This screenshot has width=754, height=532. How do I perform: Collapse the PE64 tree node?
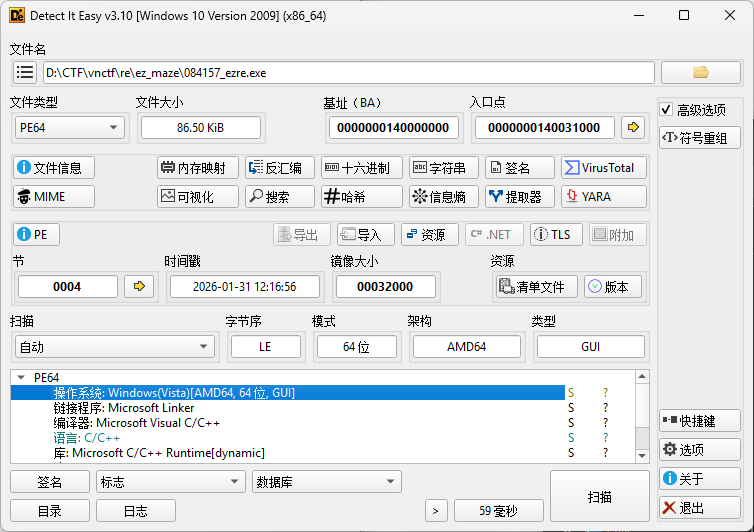point(22,378)
